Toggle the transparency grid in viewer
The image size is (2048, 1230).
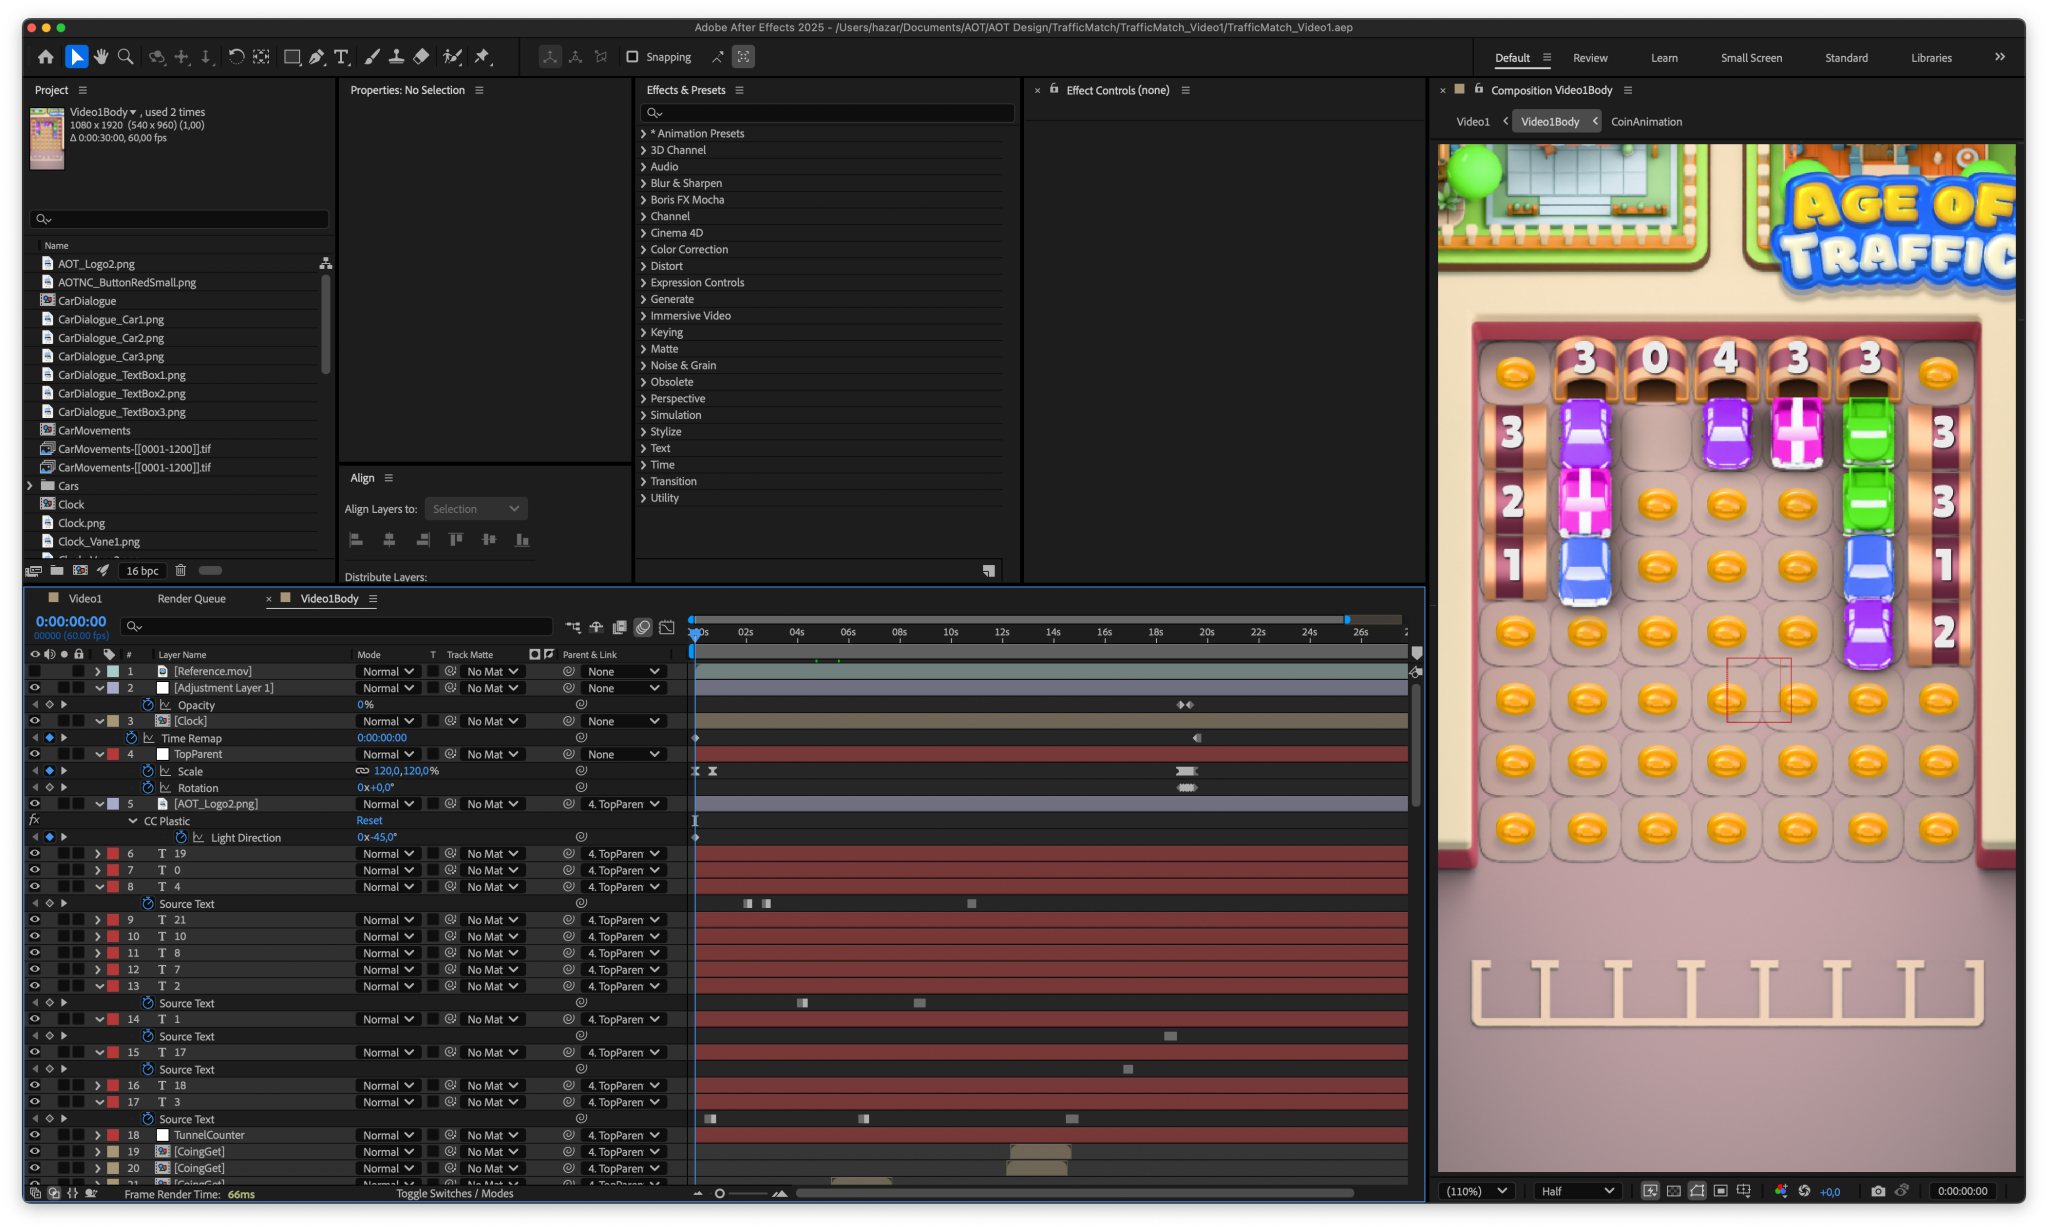[x=1674, y=1191]
